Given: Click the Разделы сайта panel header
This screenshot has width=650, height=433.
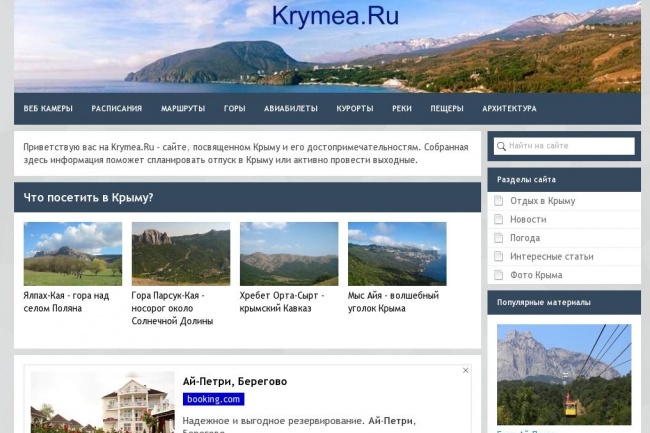Looking at the screenshot, I should click(x=564, y=180).
